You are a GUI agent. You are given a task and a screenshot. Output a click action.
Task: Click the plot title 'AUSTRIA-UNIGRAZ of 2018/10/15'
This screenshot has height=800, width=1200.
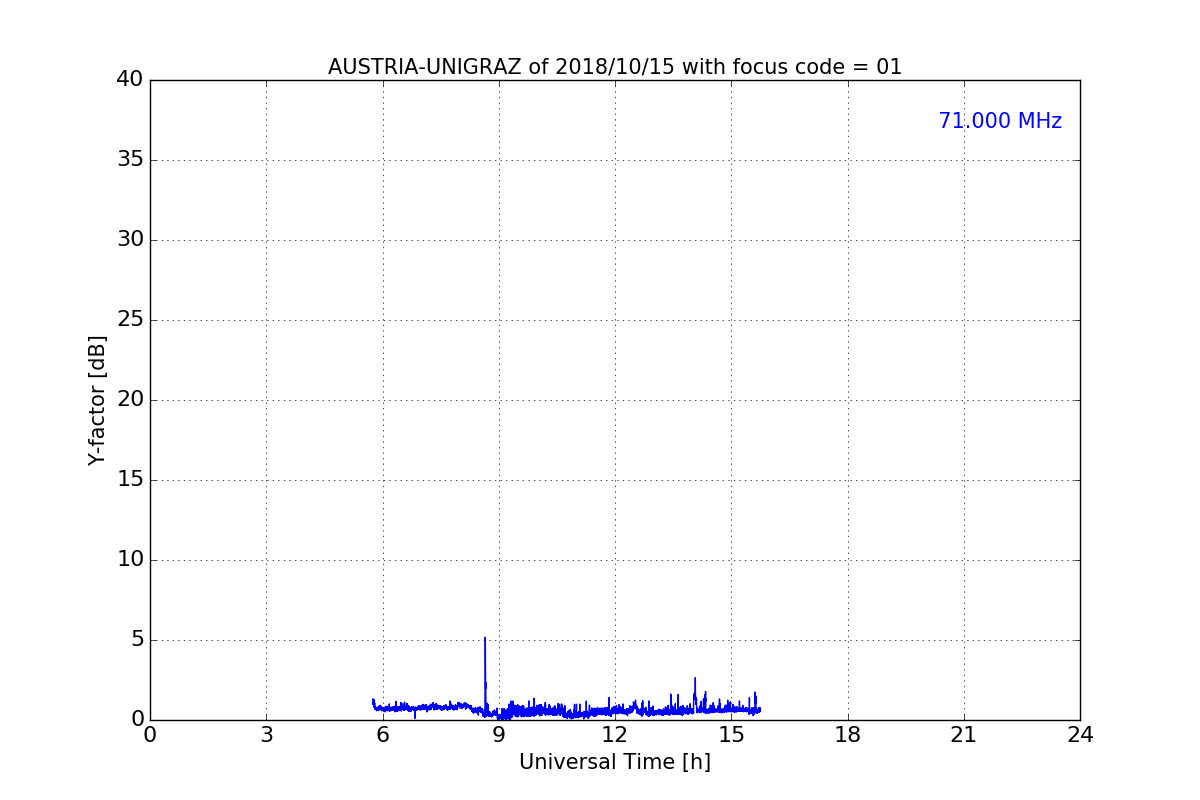pyautogui.click(x=615, y=67)
